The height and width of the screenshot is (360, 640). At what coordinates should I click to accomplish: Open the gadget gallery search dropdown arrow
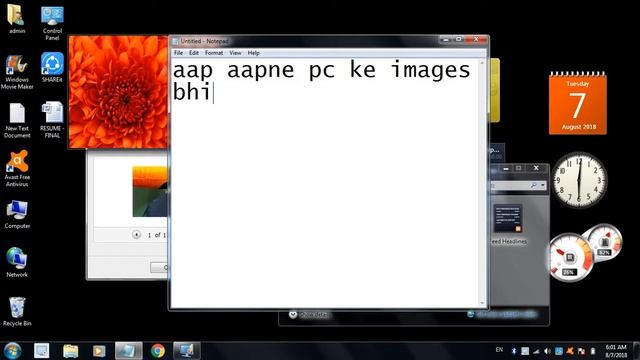(543, 186)
